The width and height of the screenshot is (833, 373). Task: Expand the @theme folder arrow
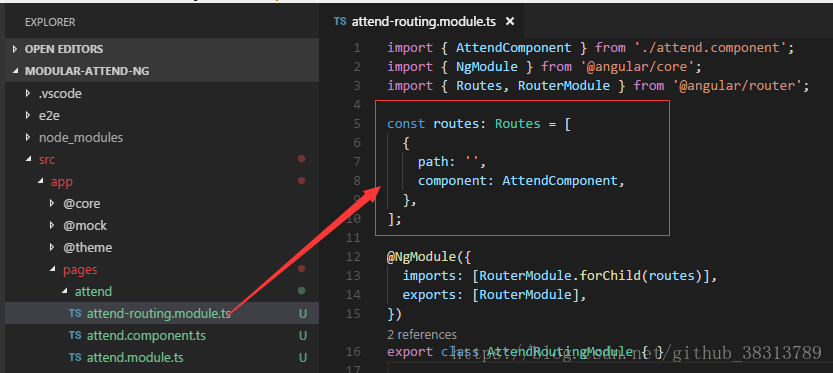[x=52, y=248]
